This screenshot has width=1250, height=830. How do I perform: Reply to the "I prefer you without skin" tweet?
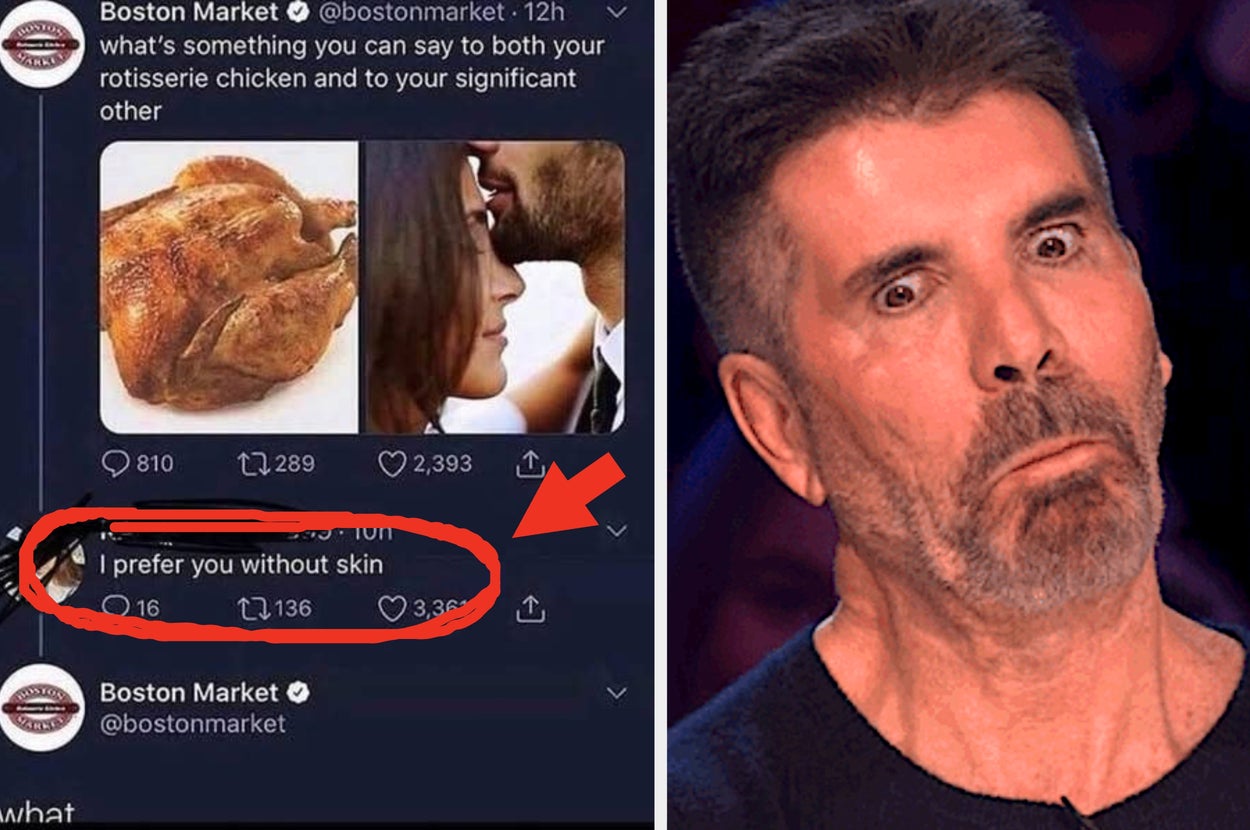[117, 607]
